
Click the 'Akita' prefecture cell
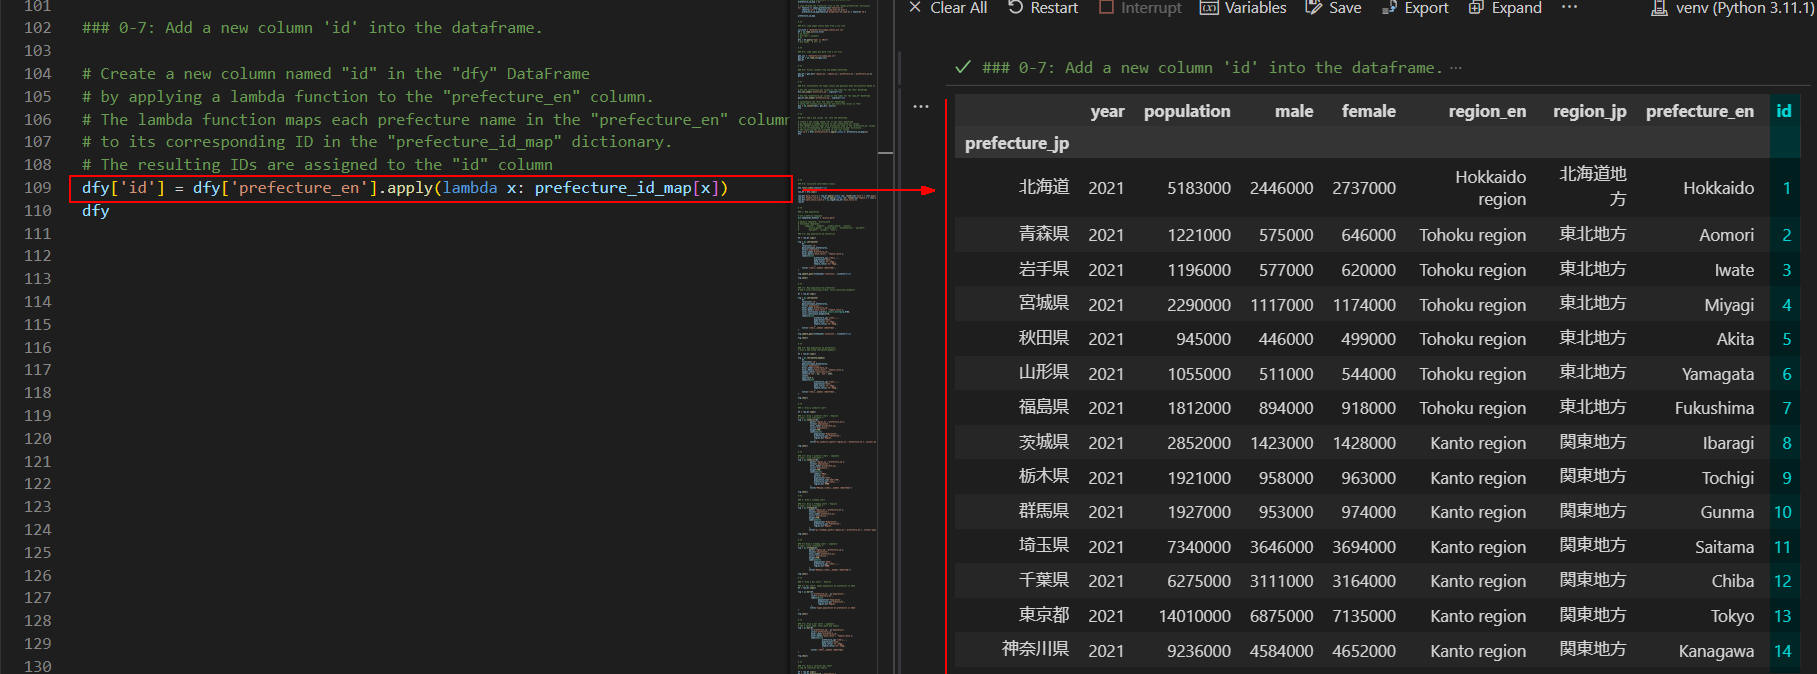(x=1735, y=339)
